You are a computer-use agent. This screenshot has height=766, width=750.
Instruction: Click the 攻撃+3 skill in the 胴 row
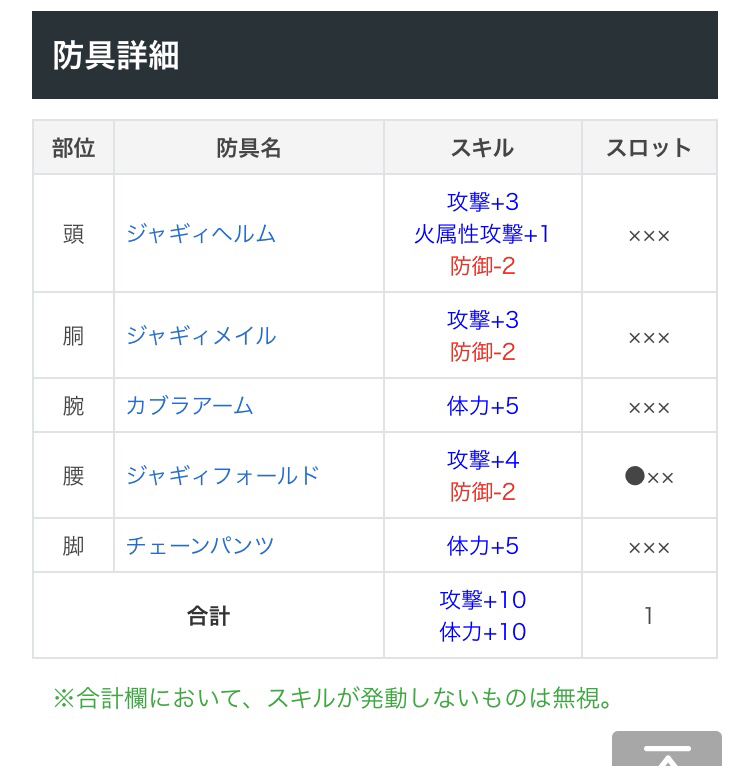point(483,320)
